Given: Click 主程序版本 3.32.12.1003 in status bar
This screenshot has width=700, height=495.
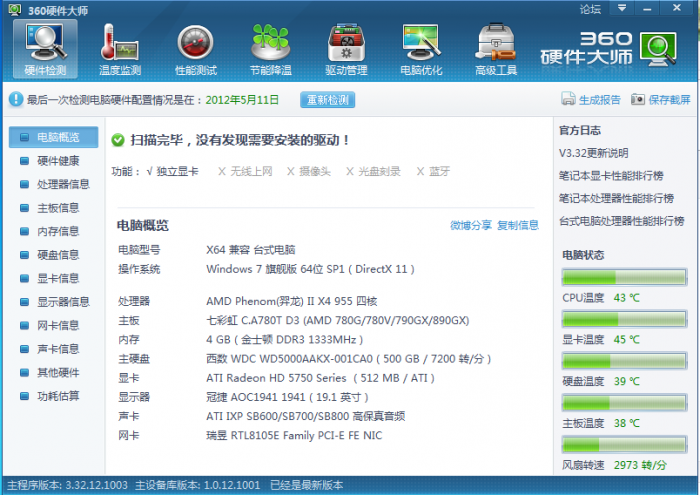Looking at the screenshot, I should tap(67, 485).
